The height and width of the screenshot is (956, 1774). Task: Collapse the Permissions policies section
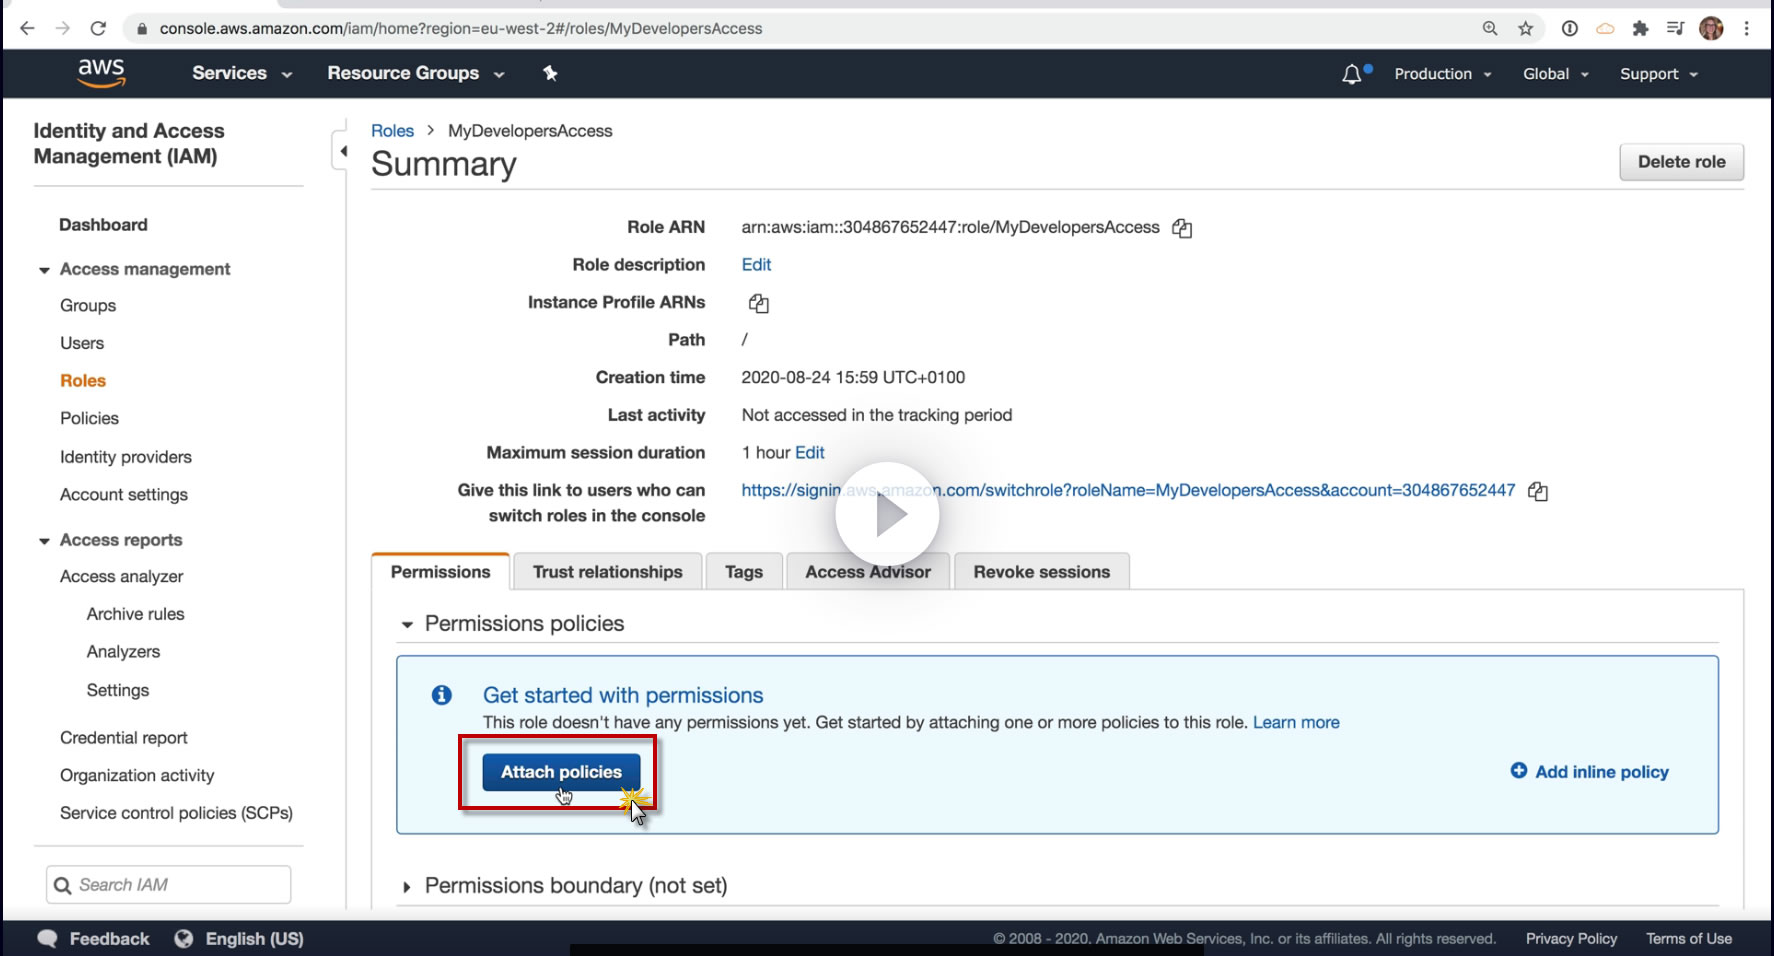click(x=407, y=625)
